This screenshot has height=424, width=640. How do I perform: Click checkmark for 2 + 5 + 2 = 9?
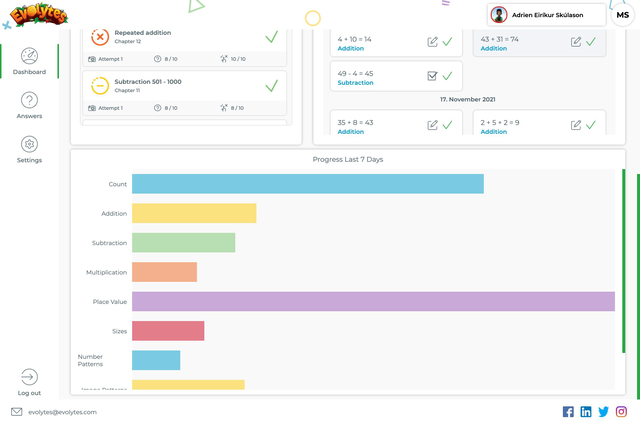(x=591, y=125)
